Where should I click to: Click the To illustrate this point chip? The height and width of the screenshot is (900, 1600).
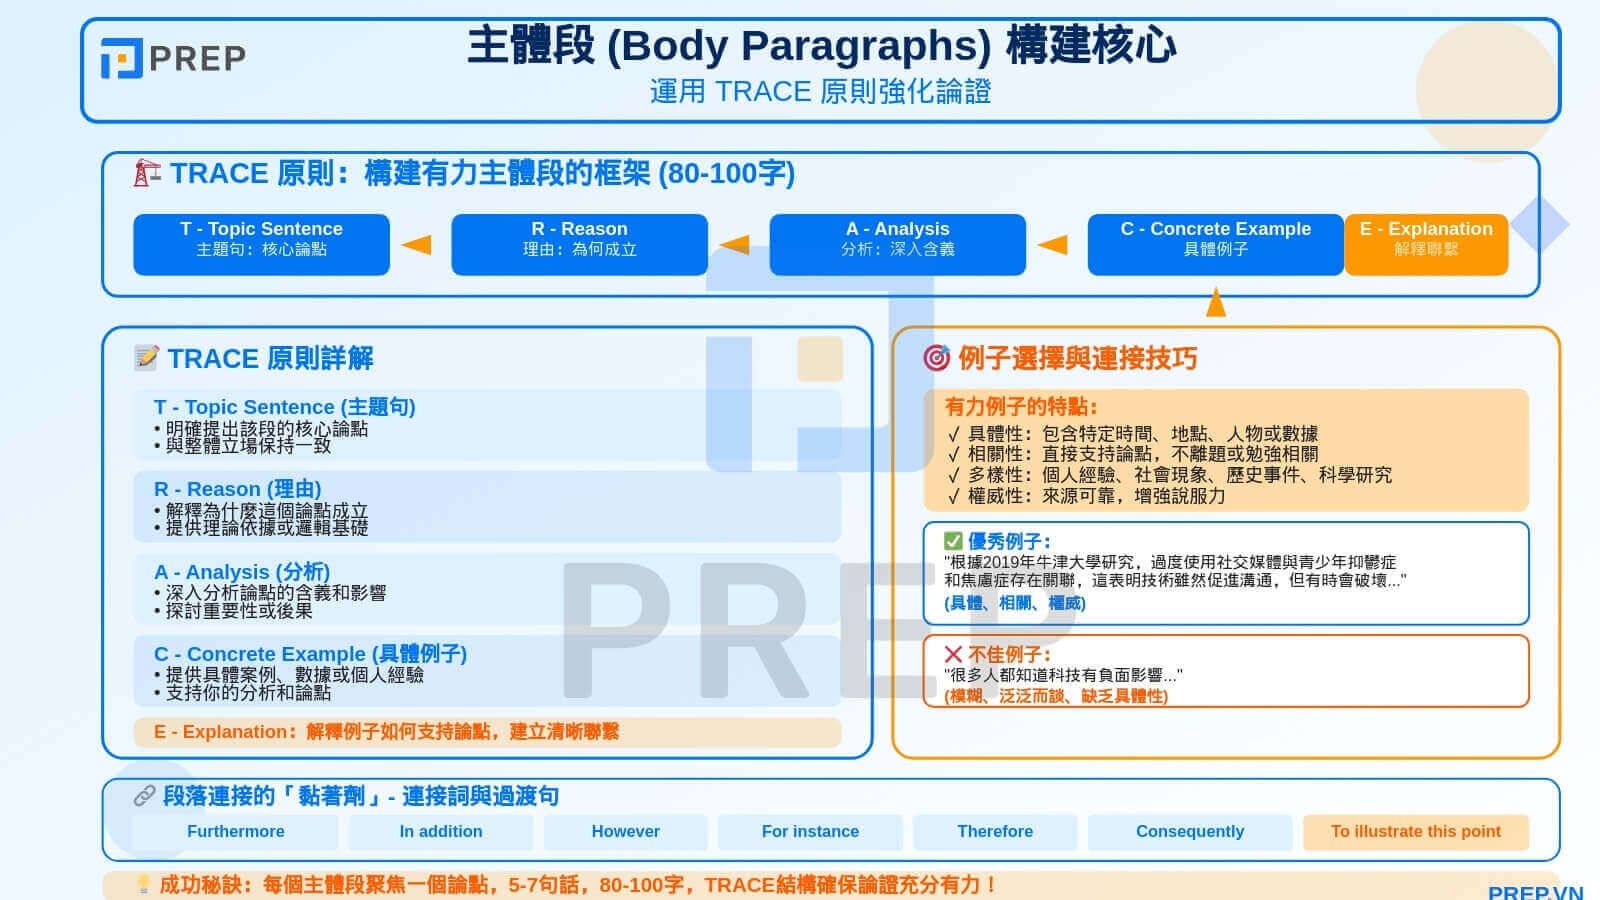1416,832
